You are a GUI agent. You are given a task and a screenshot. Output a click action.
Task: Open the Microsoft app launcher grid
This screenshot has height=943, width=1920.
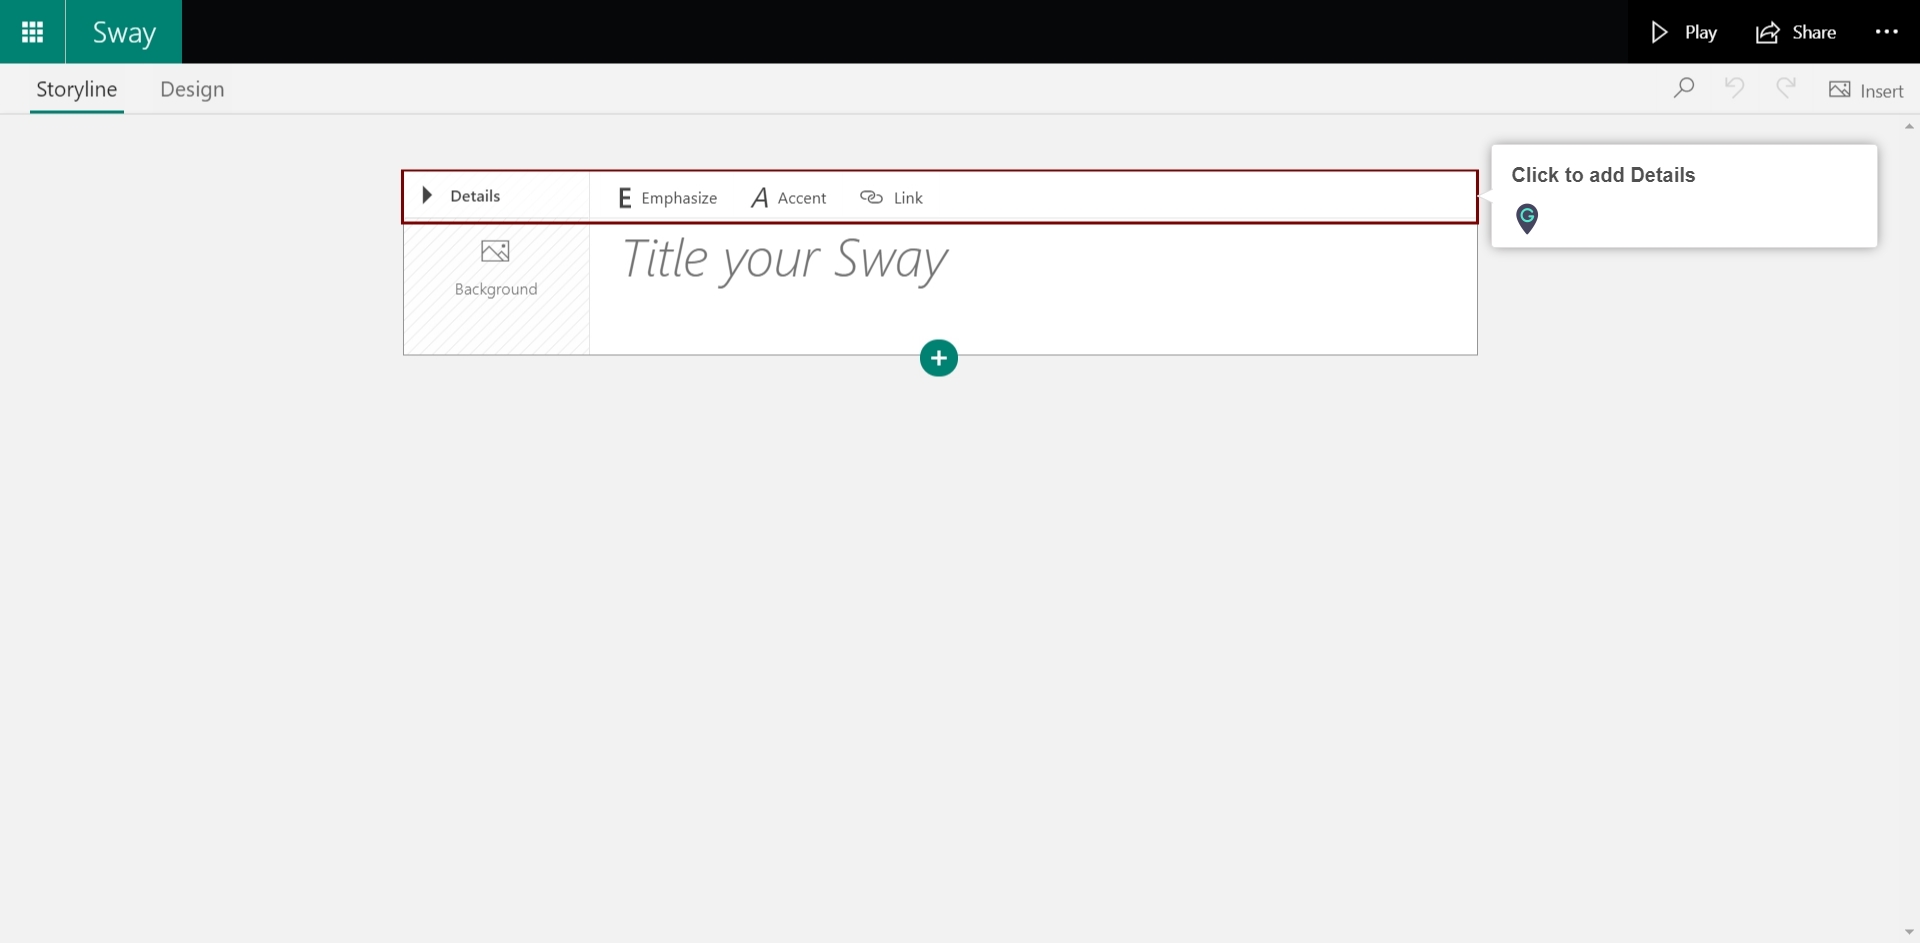coord(31,31)
